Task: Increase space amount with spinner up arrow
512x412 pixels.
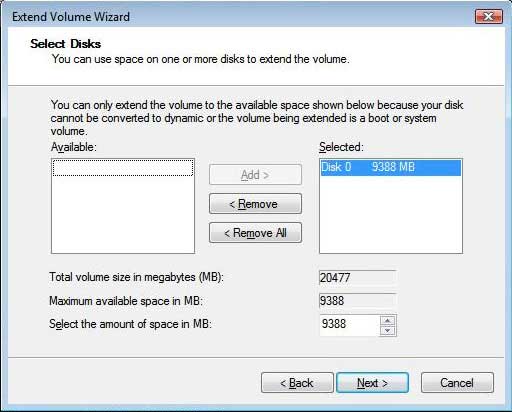Action: click(387, 321)
